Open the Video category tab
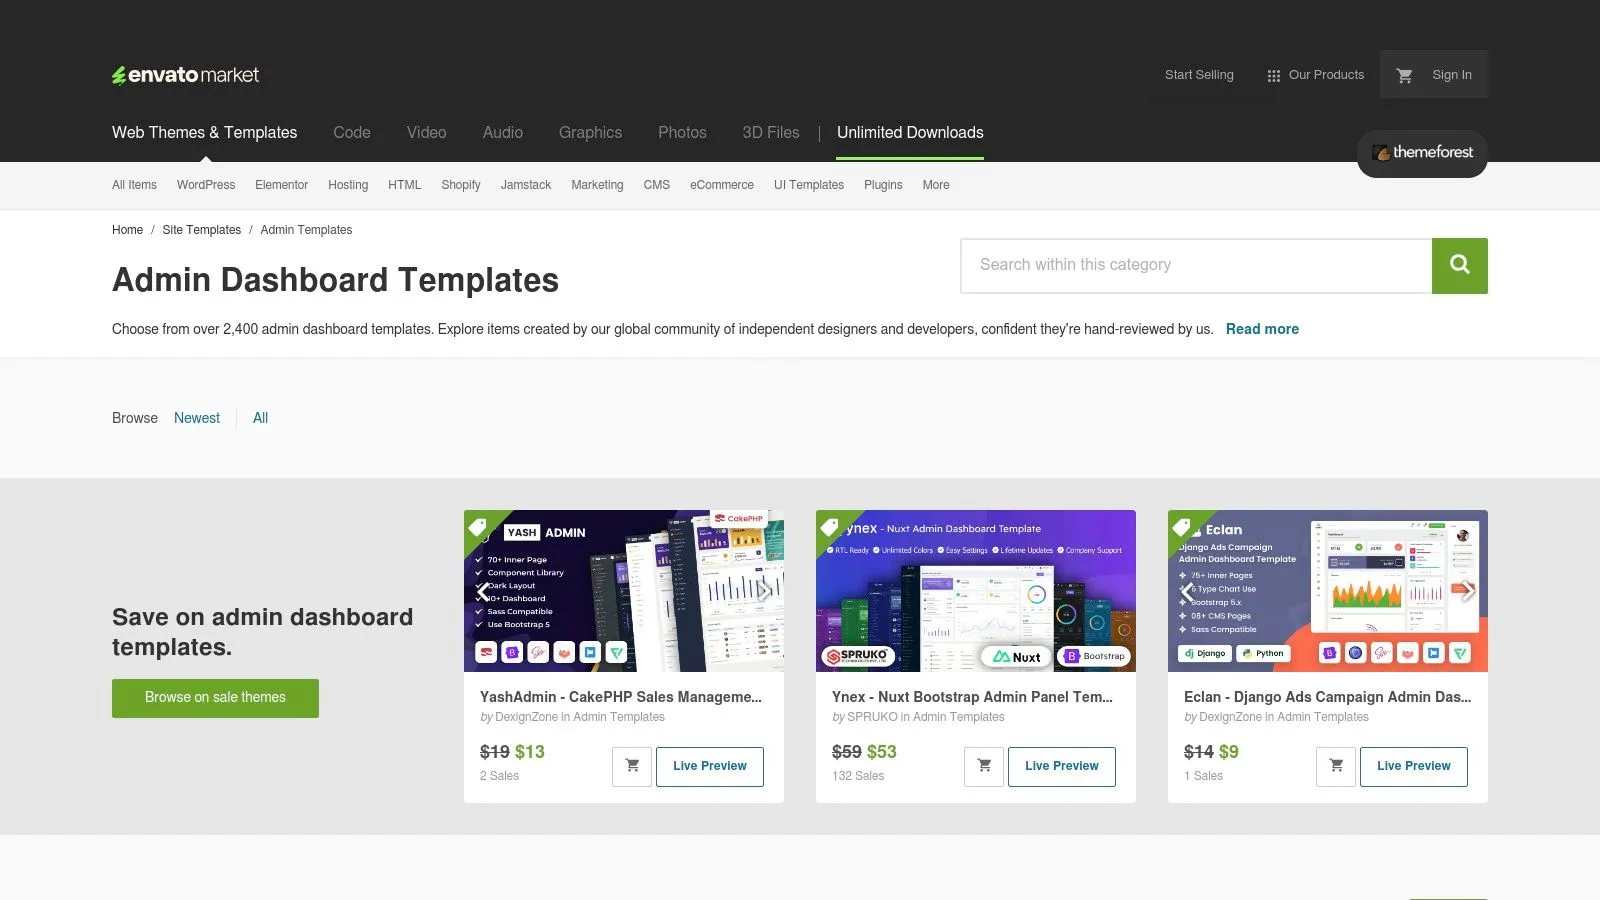 (x=426, y=133)
